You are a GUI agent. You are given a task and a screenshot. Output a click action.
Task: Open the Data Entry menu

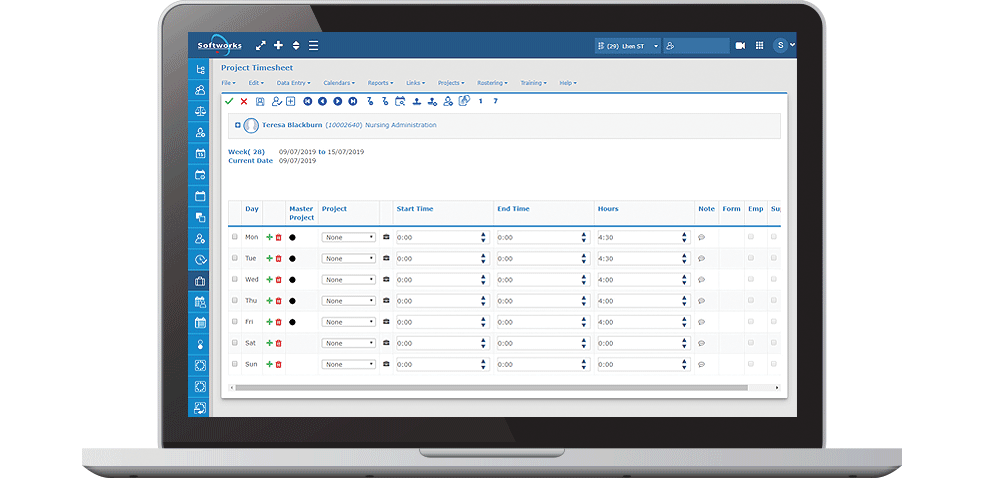[x=293, y=83]
